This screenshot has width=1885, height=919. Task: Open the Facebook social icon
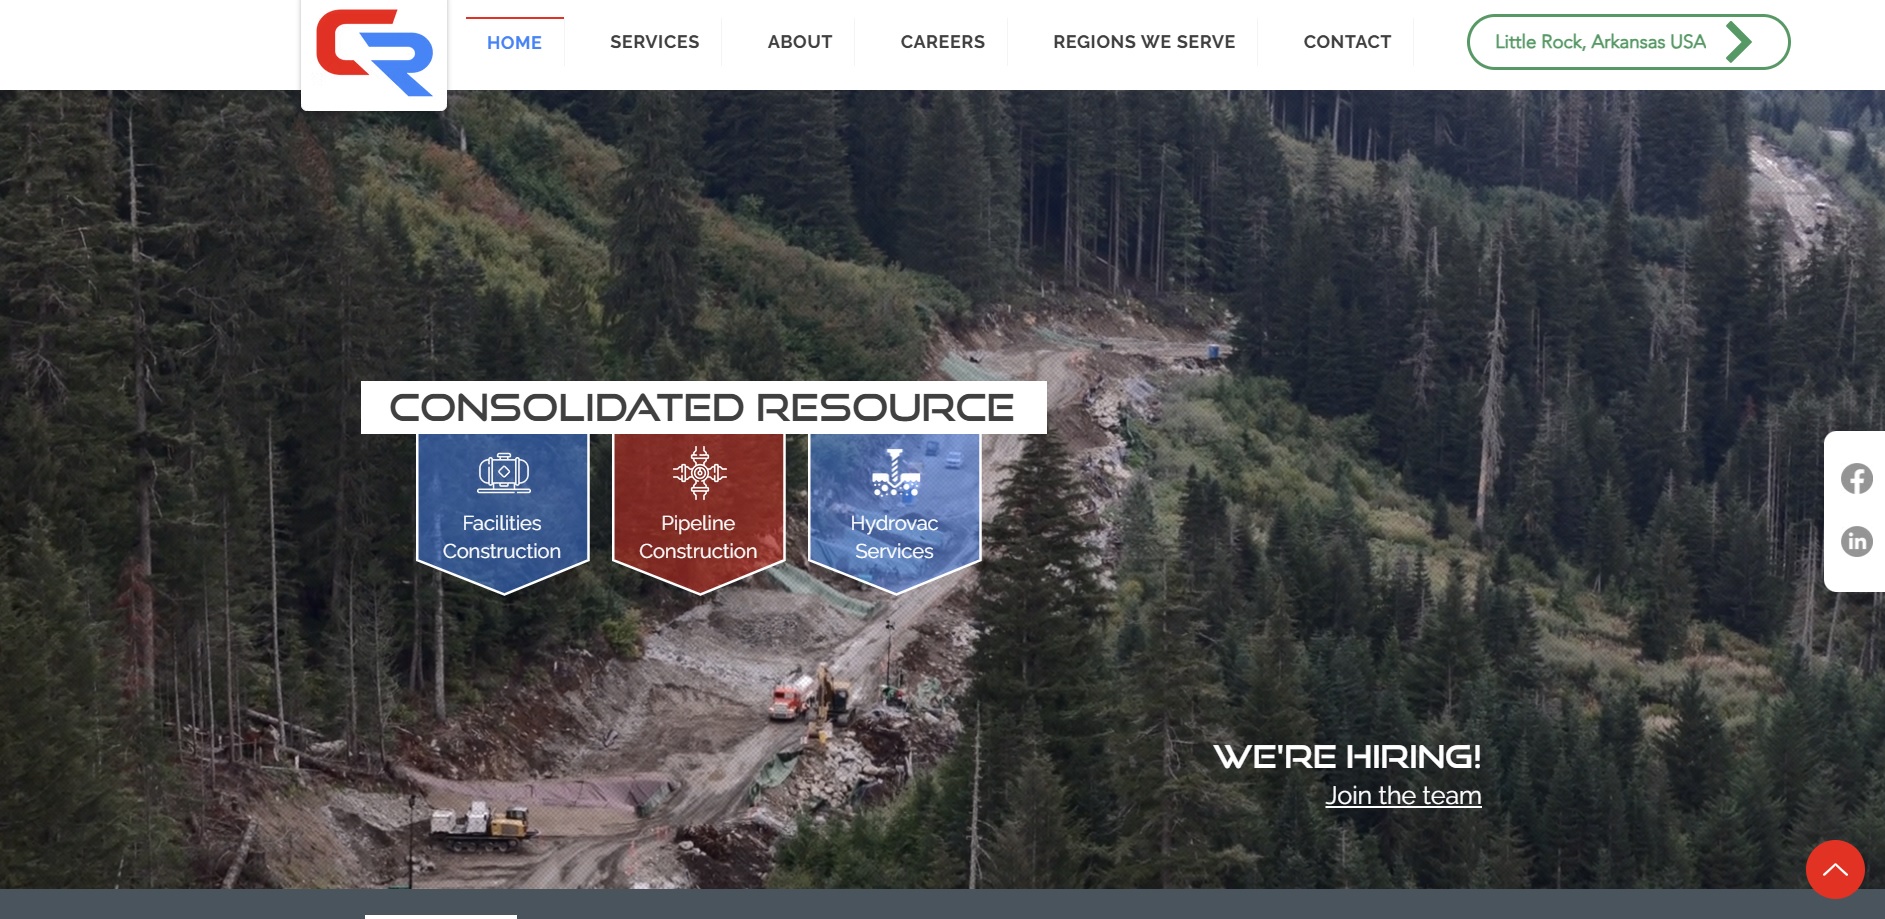tap(1857, 479)
